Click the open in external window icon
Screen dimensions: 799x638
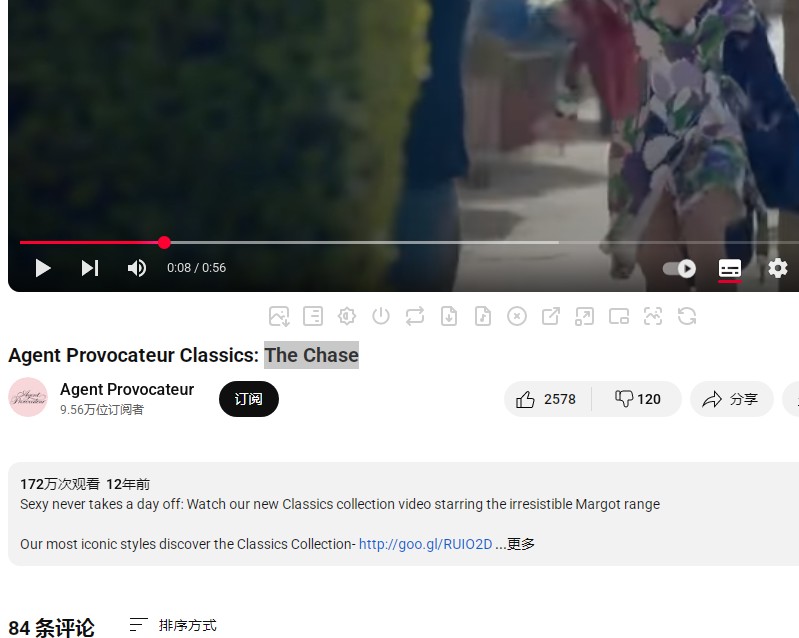tap(551, 316)
